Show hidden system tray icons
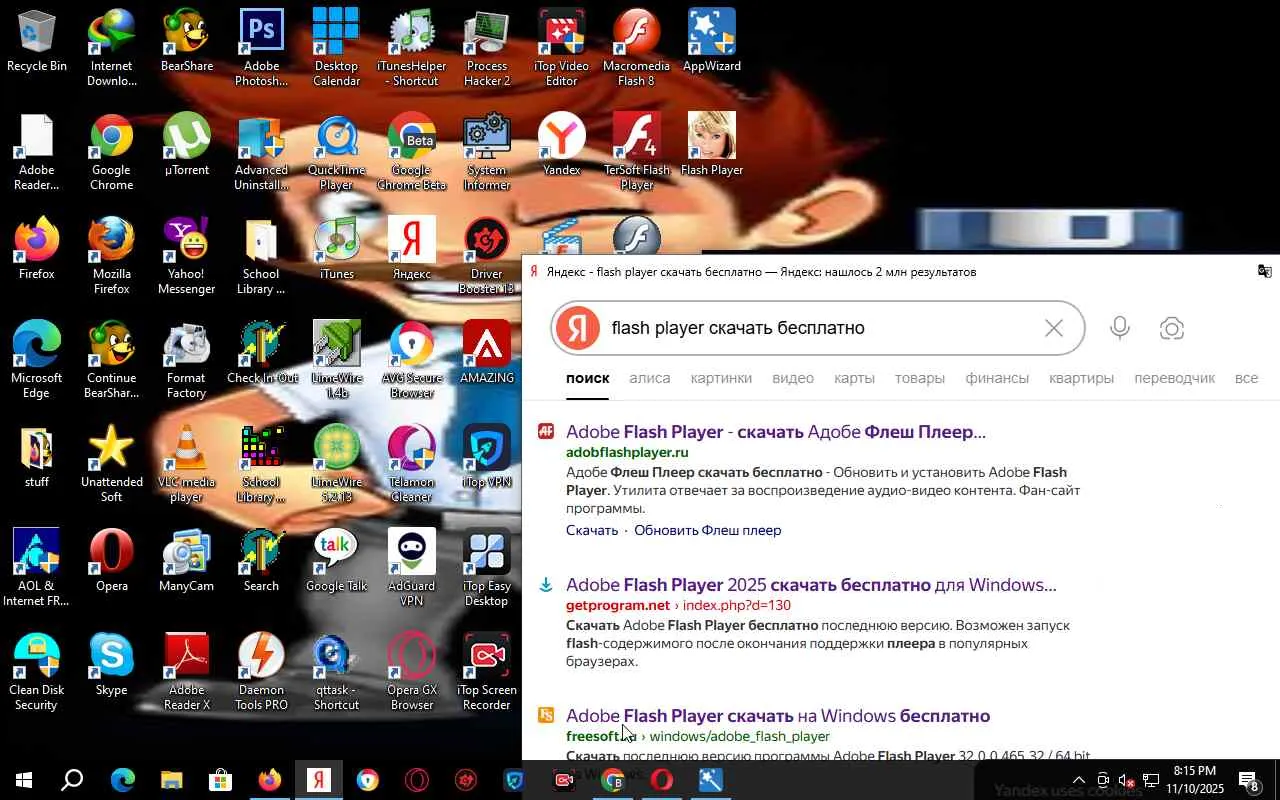The width and height of the screenshot is (1280, 800). (1078, 780)
